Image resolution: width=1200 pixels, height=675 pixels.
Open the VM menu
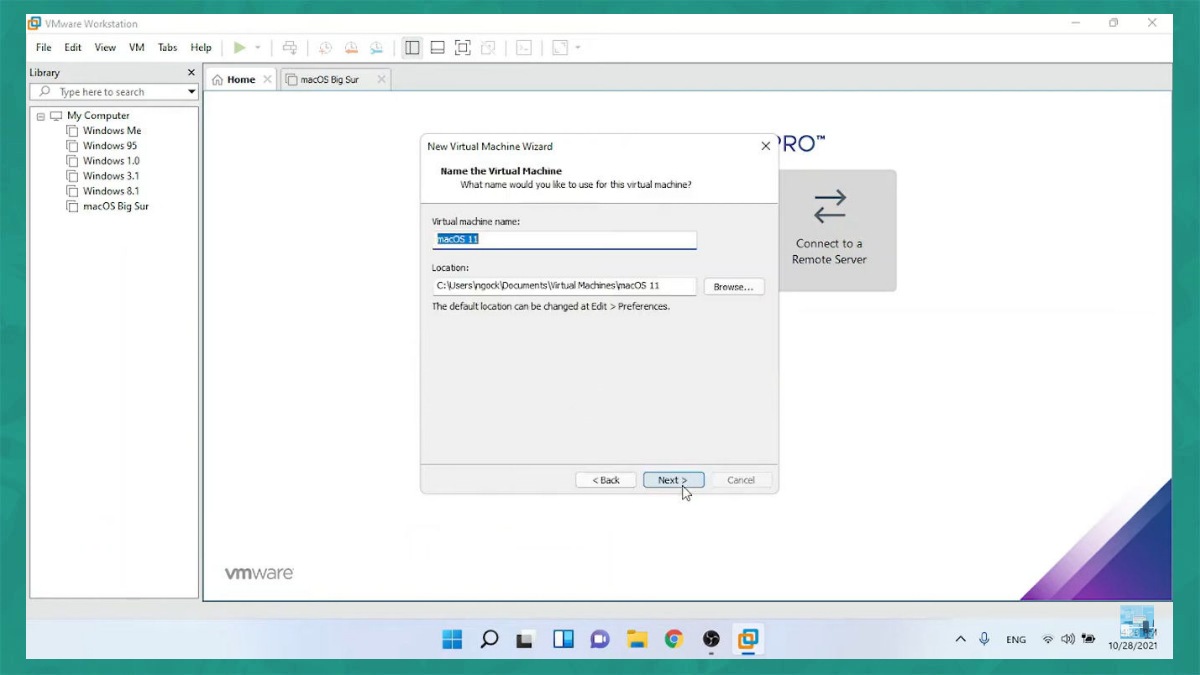coord(137,47)
